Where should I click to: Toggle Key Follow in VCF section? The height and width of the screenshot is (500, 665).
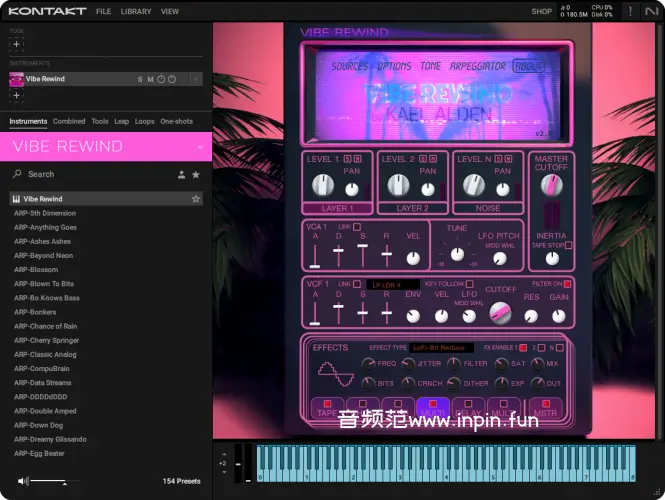[469, 284]
